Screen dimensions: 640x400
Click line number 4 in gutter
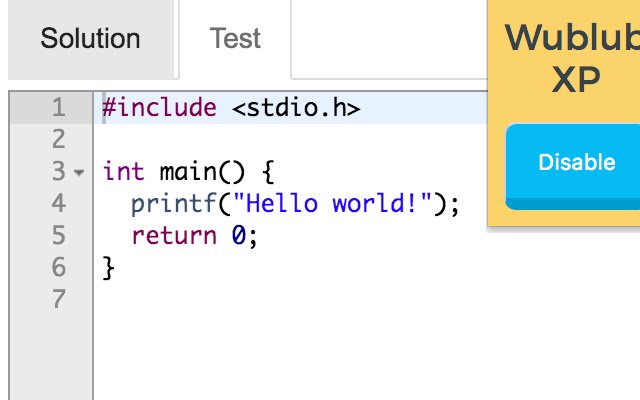click(58, 203)
